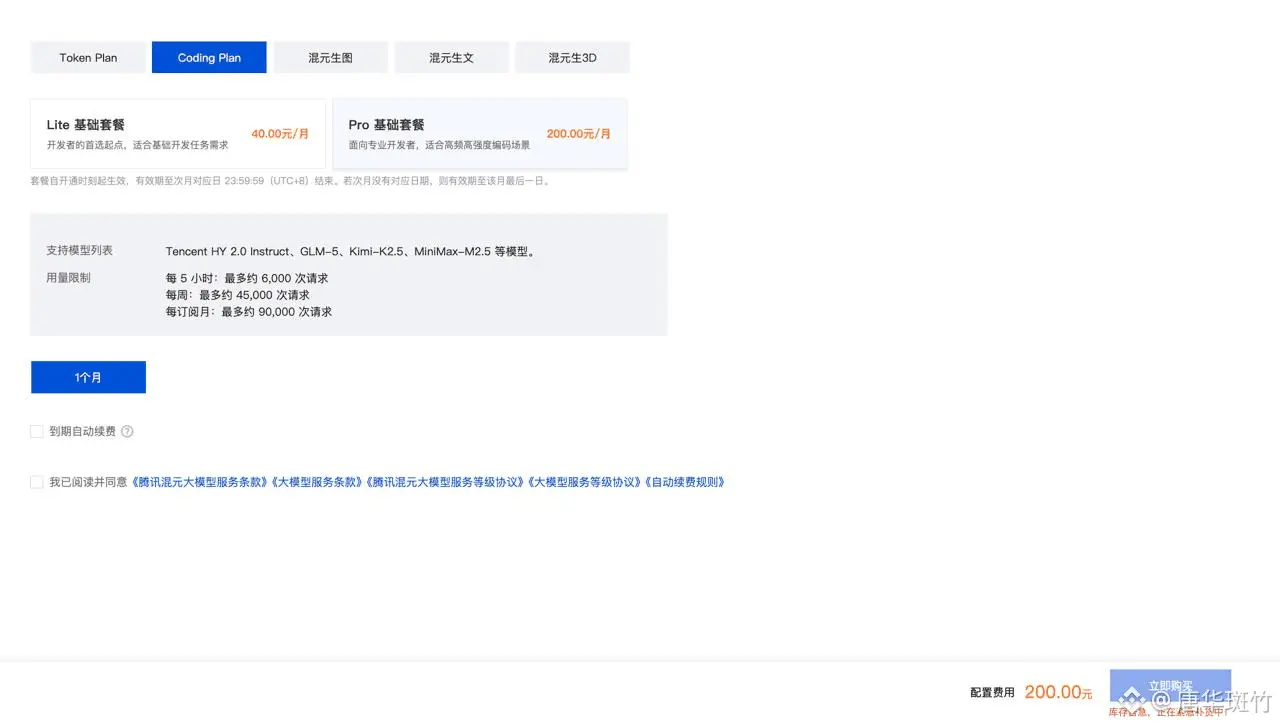1280x727 pixels.
Task: Click the 配置费用 label in the footer
Action: 992,692
